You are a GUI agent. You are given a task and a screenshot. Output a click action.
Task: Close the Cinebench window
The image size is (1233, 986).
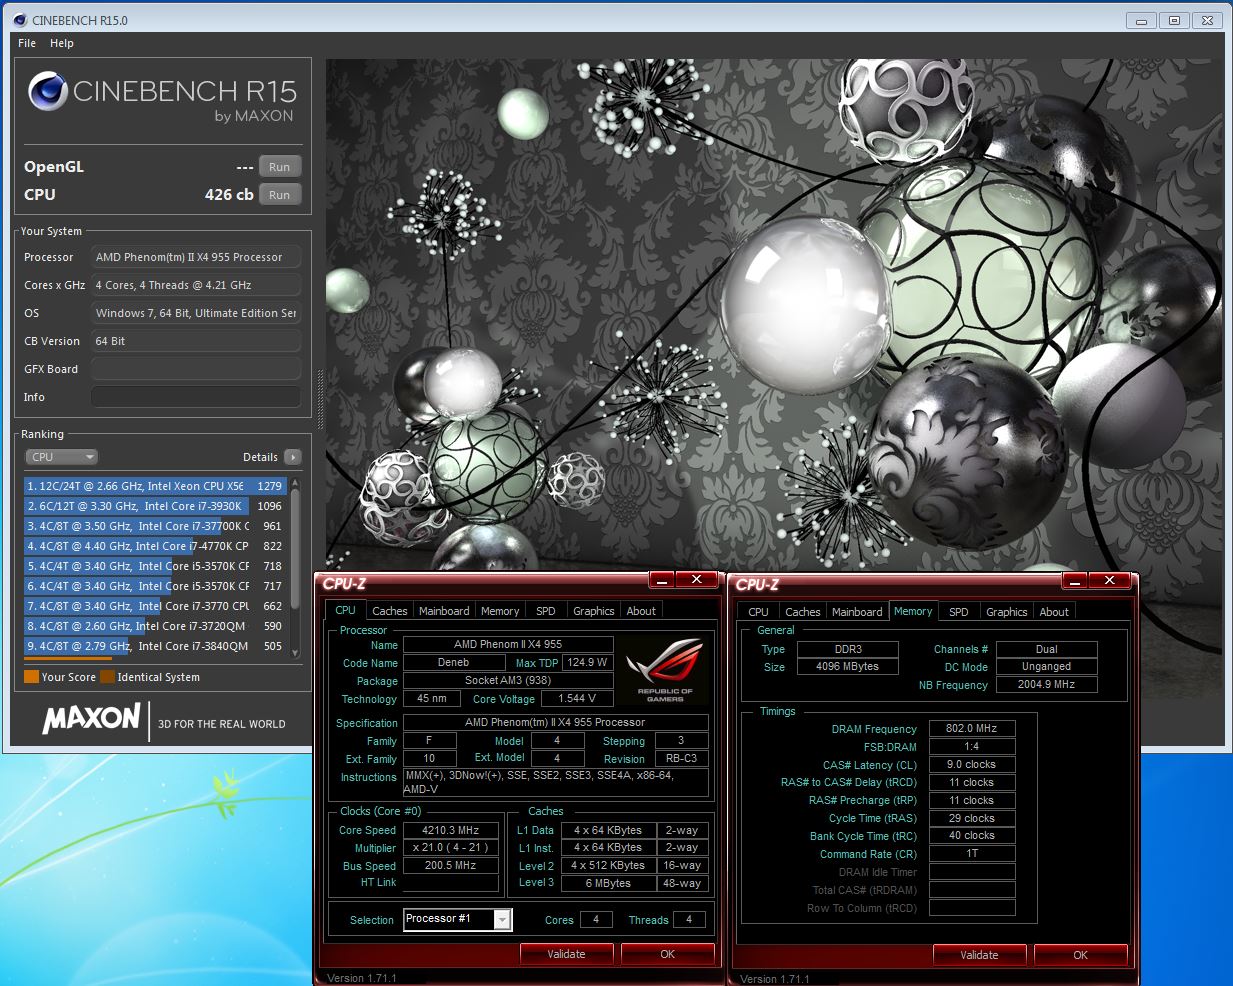click(1207, 20)
